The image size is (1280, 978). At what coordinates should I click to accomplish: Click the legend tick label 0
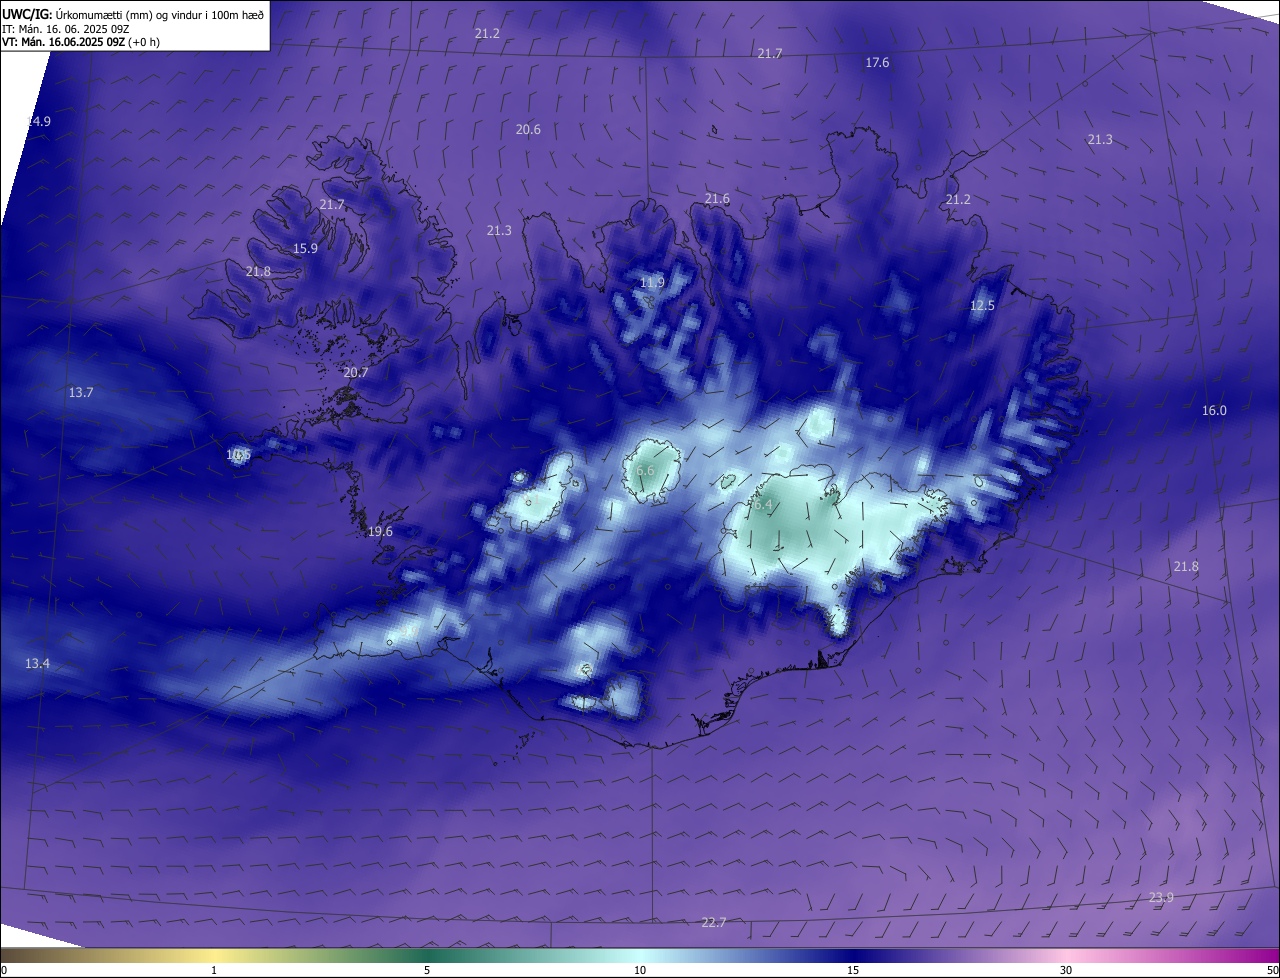click(x=4, y=971)
